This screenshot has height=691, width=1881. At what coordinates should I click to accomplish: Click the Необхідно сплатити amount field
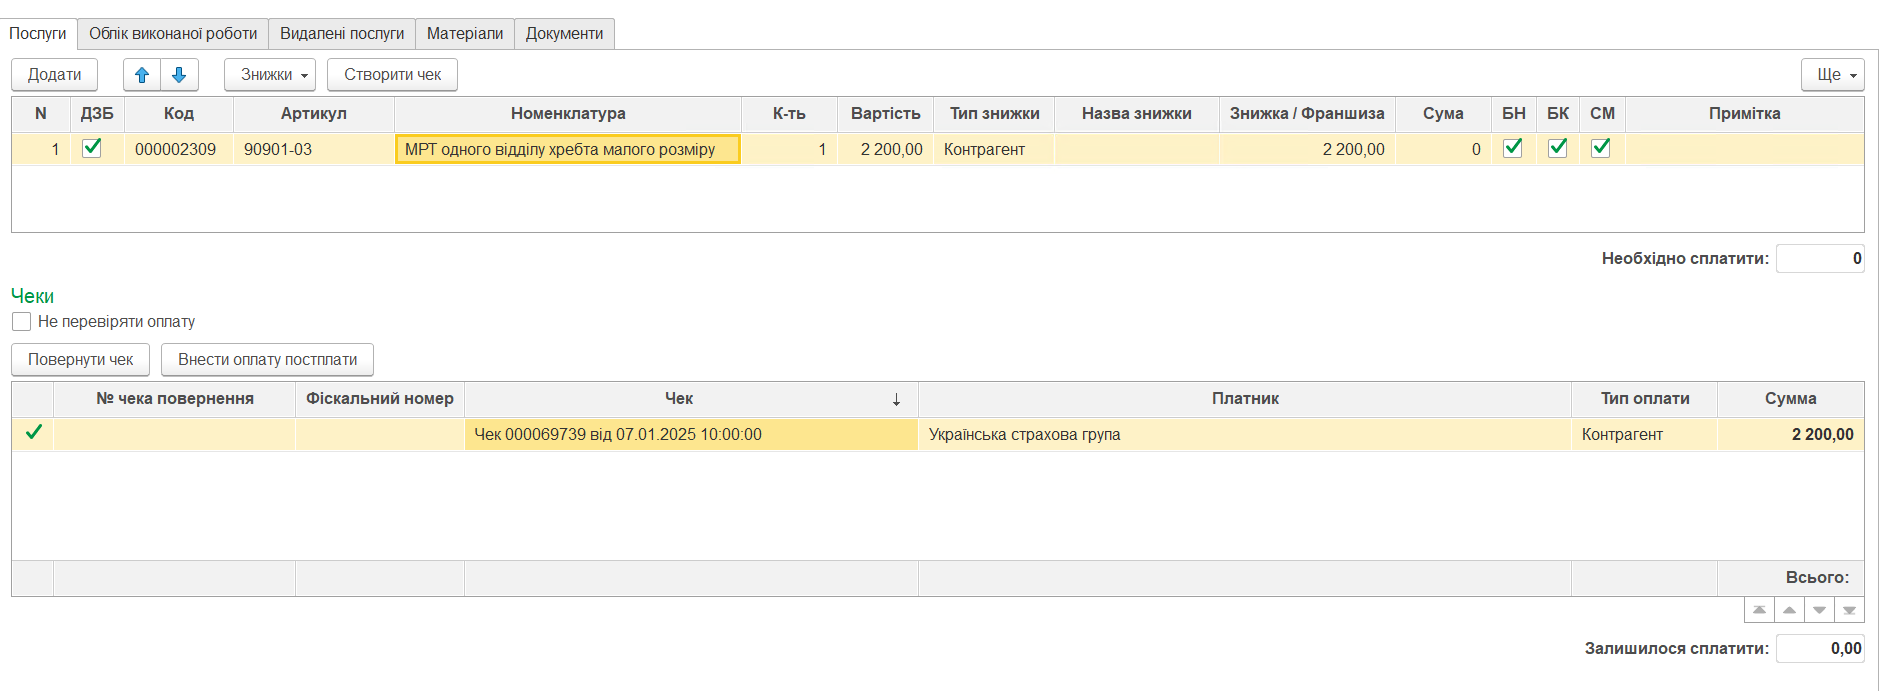coord(1819,259)
